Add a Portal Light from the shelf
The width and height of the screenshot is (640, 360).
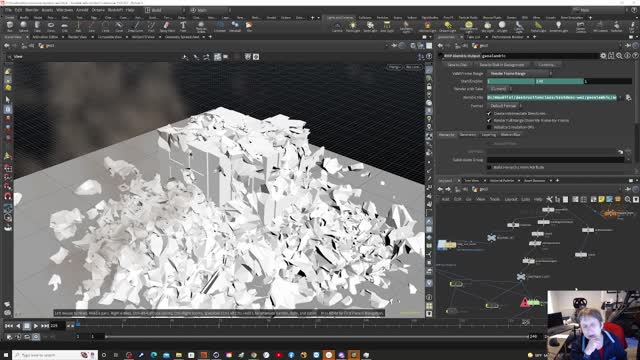[x=538, y=27]
